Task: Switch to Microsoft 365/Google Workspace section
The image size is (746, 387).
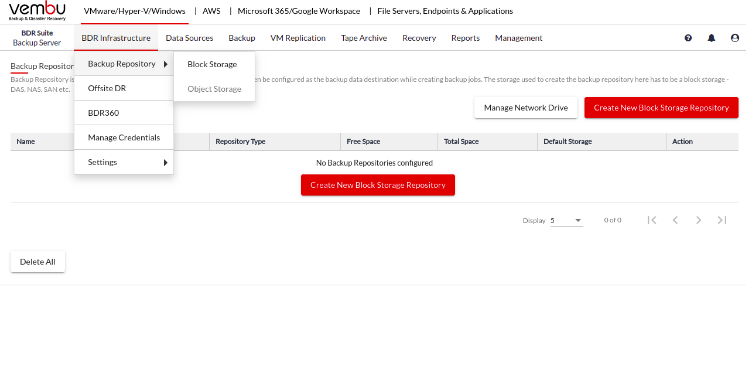Action: tap(299, 11)
